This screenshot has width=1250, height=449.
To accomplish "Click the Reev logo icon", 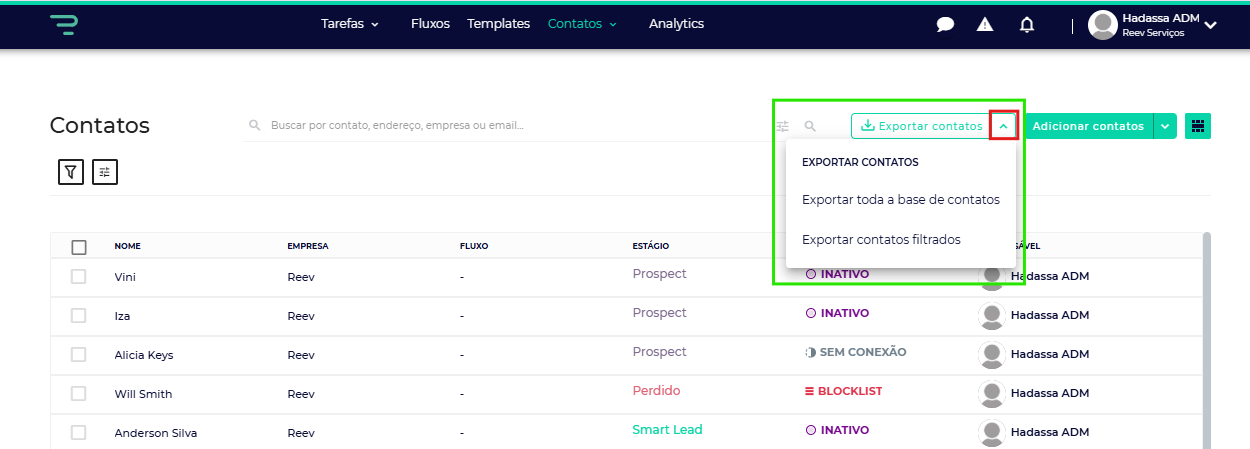I will pos(64,25).
